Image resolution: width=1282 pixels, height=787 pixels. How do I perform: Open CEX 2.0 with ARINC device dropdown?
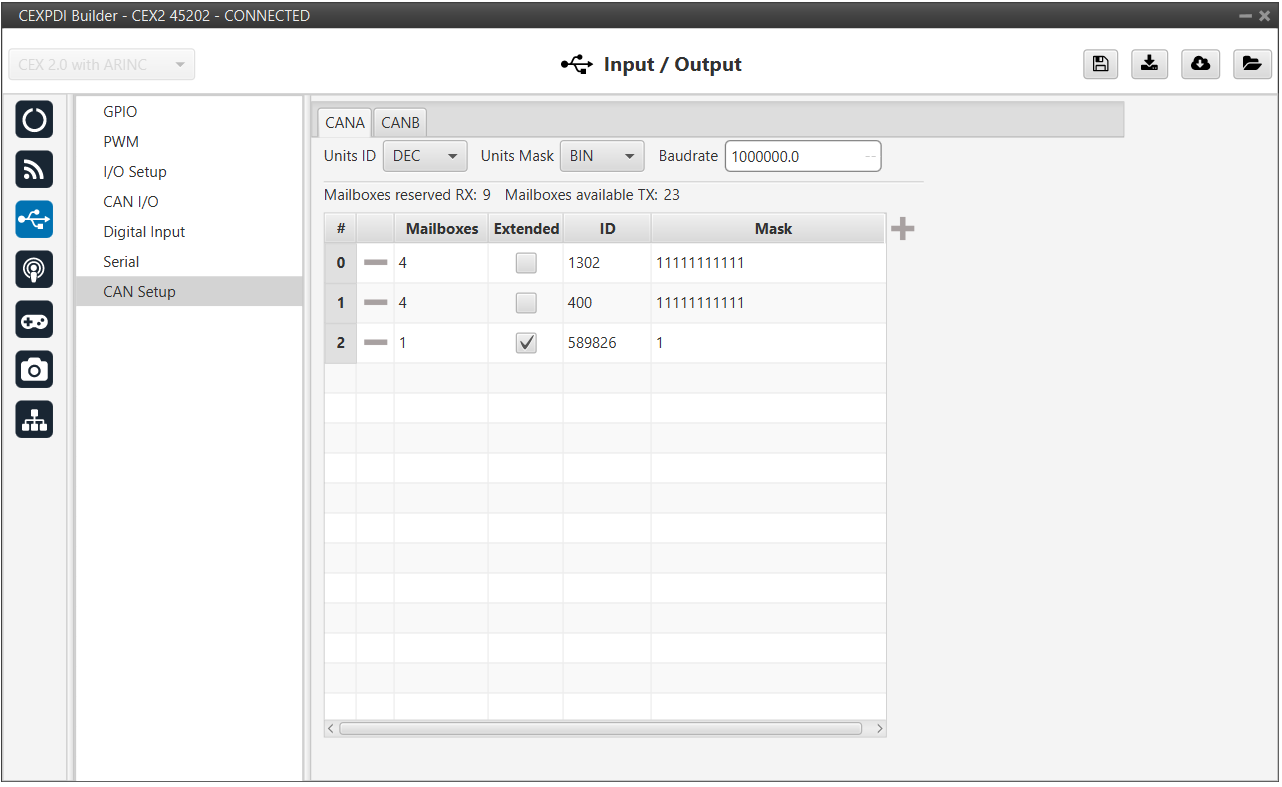[x=101, y=65]
